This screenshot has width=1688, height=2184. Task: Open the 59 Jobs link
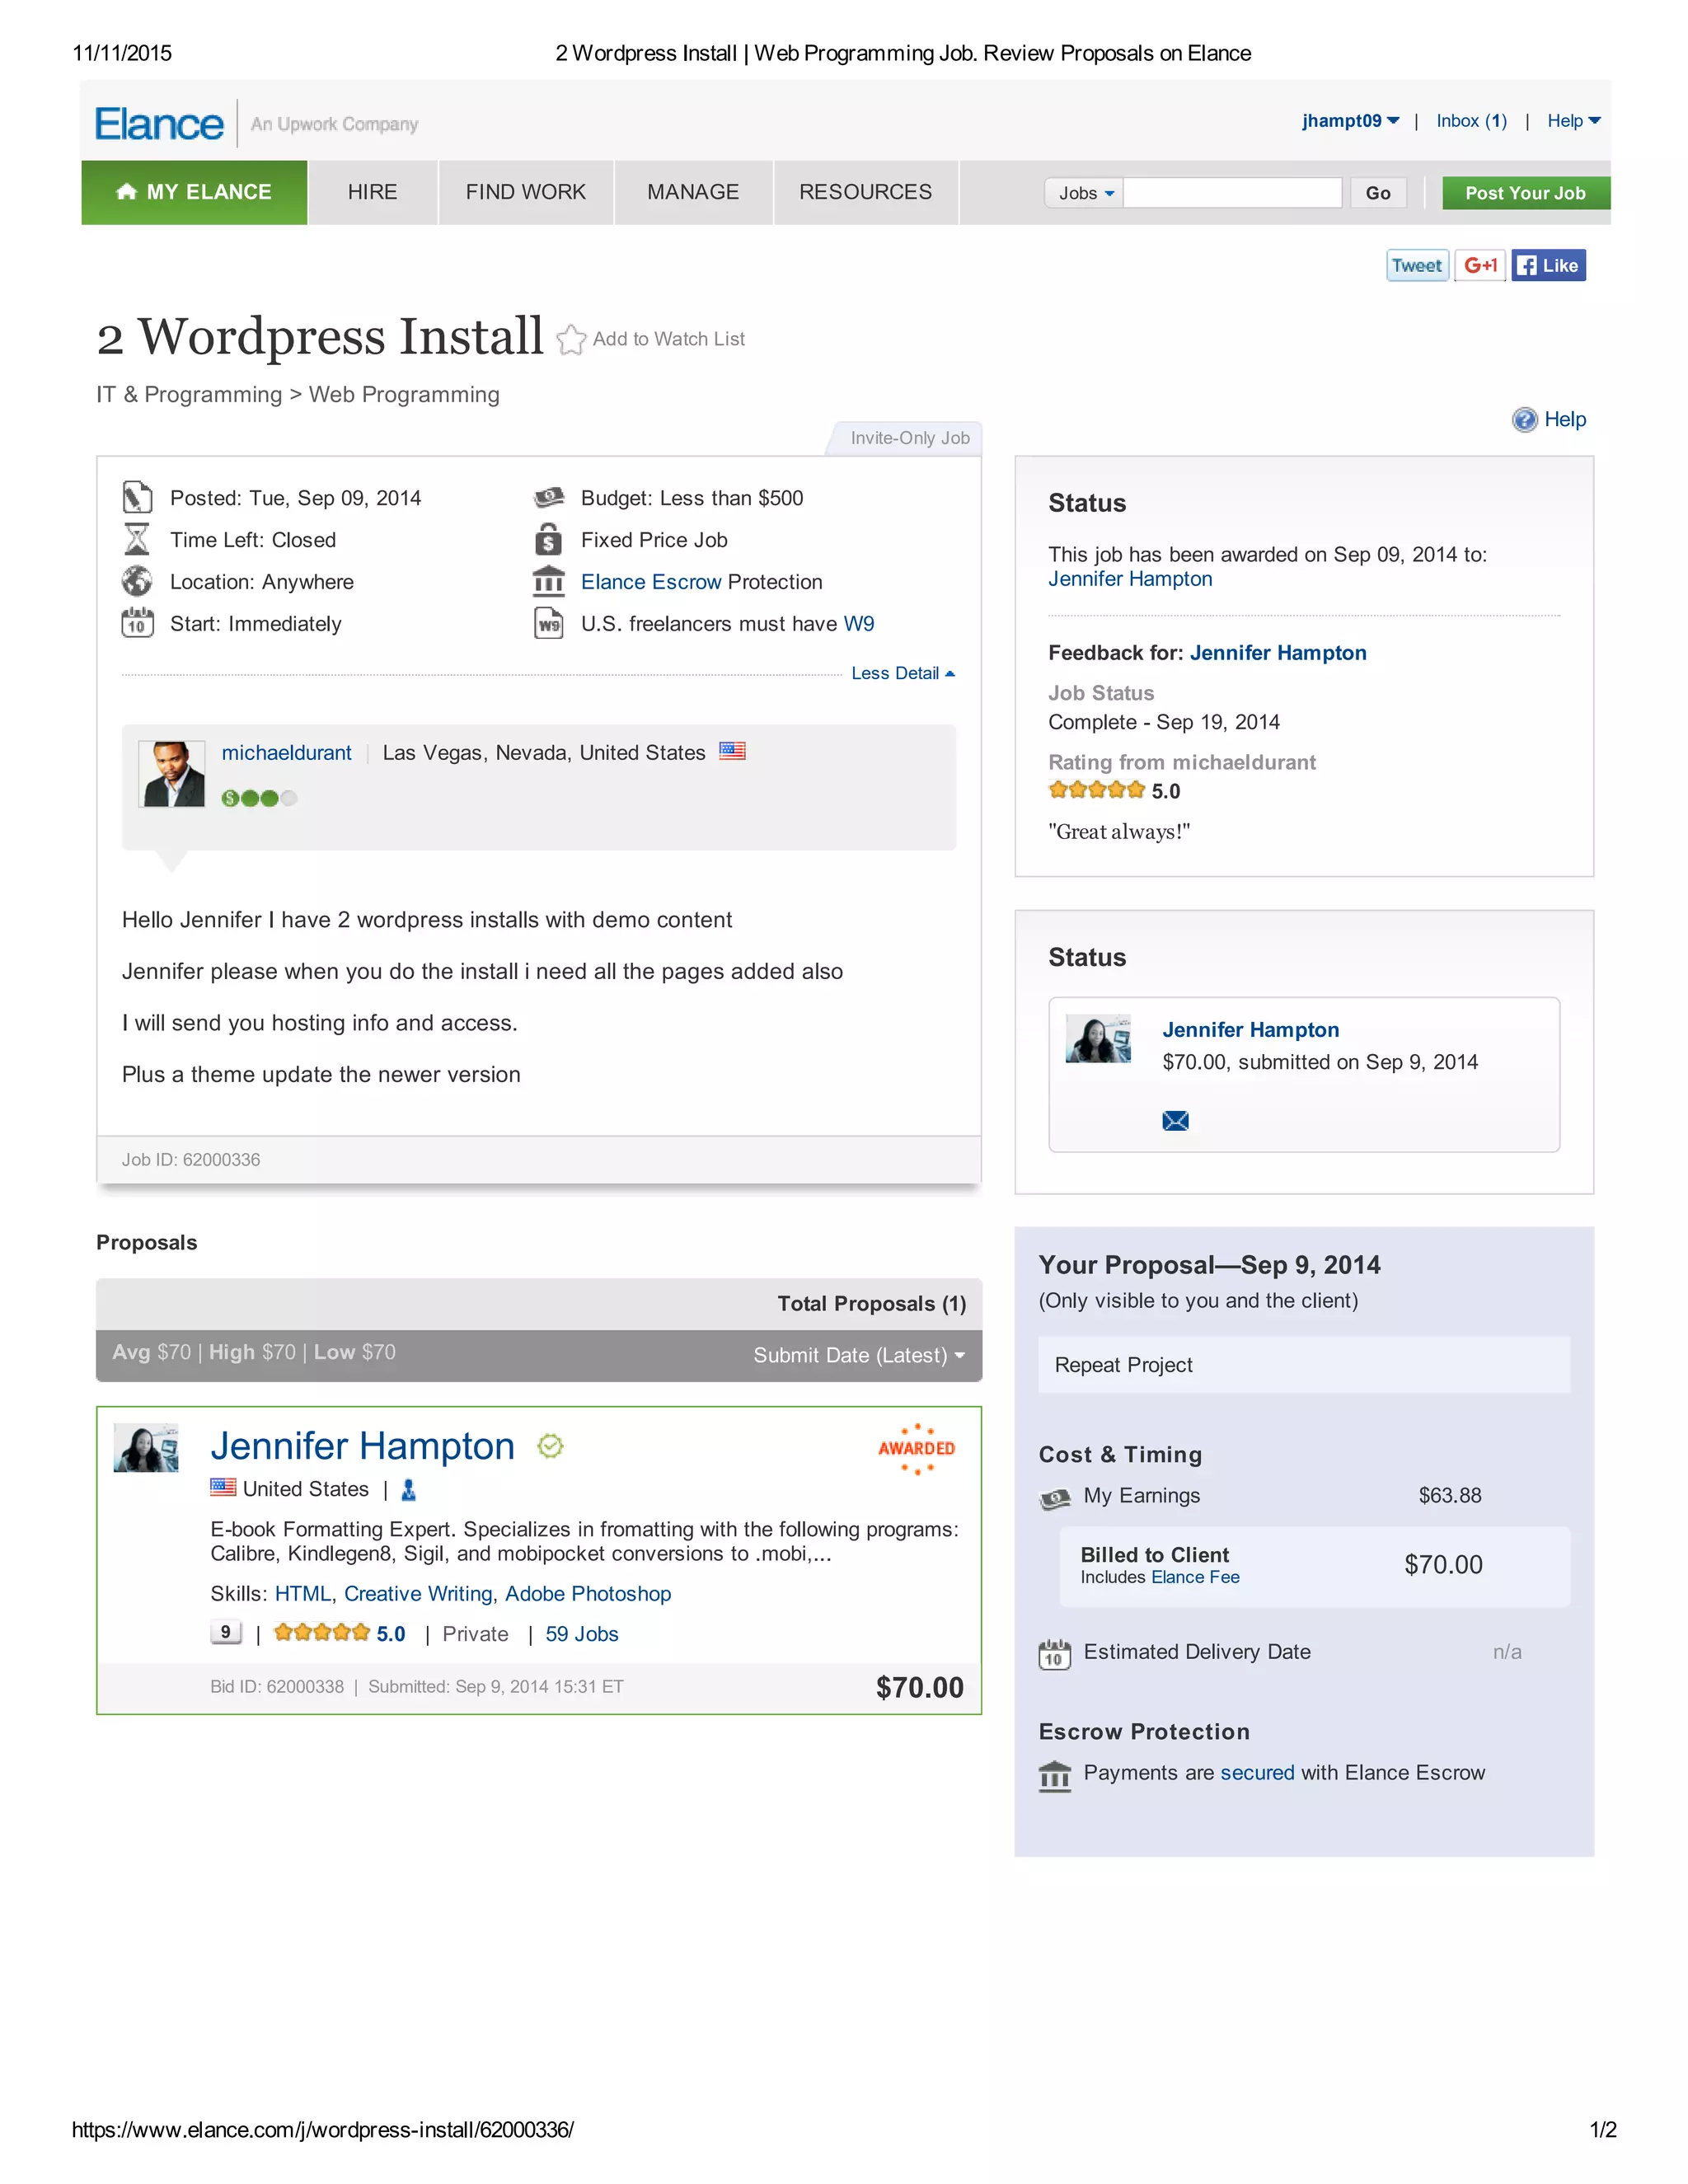coord(581,1634)
